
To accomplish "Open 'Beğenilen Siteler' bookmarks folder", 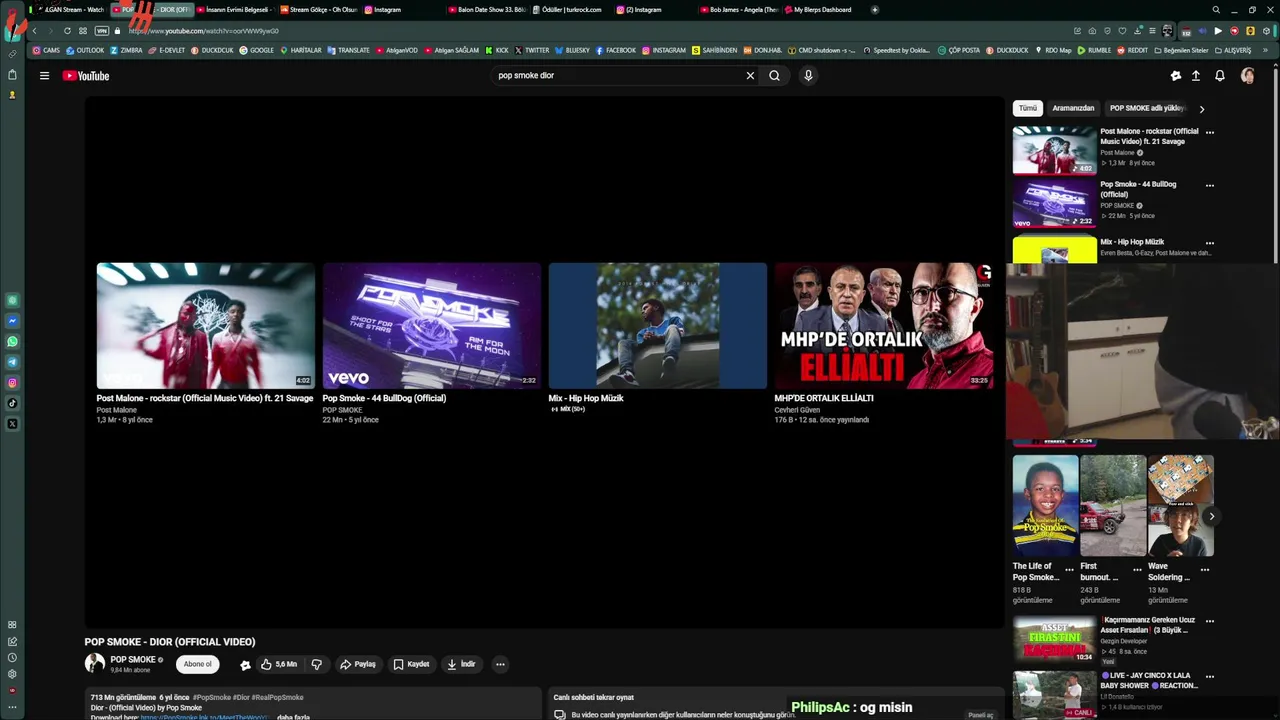I will pyautogui.click(x=1181, y=50).
